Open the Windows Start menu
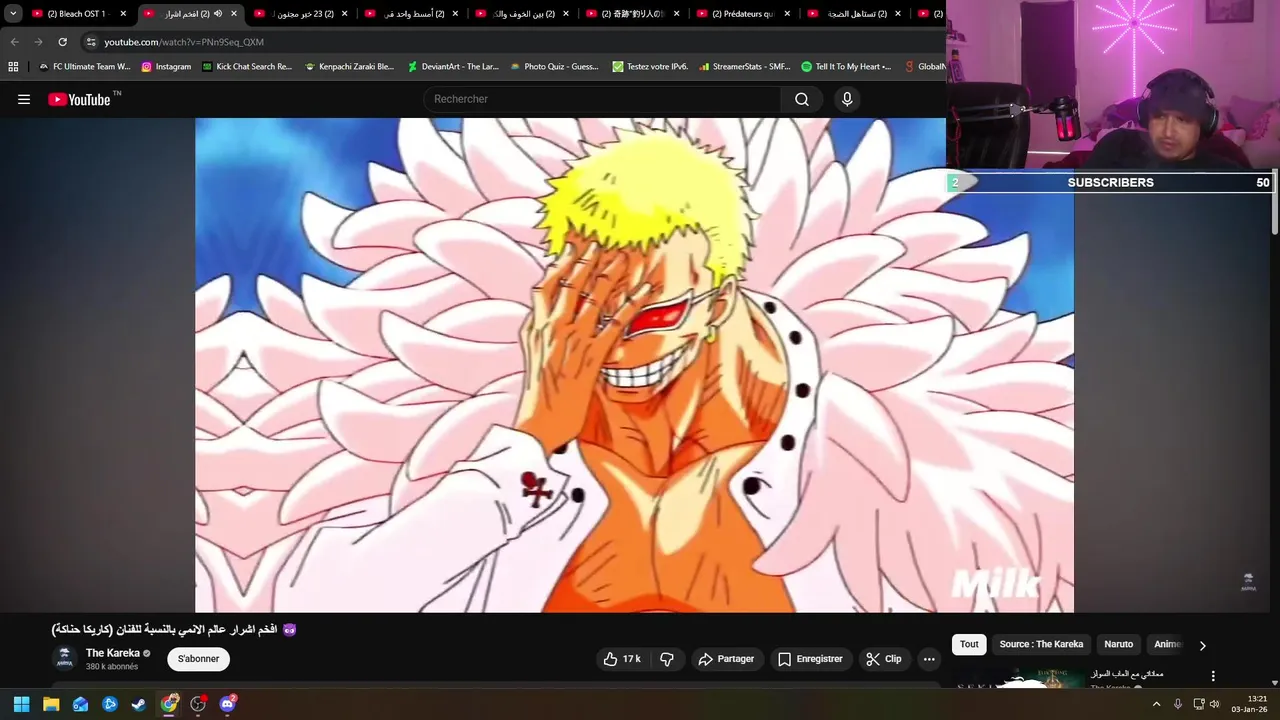The image size is (1280, 720). [21, 704]
